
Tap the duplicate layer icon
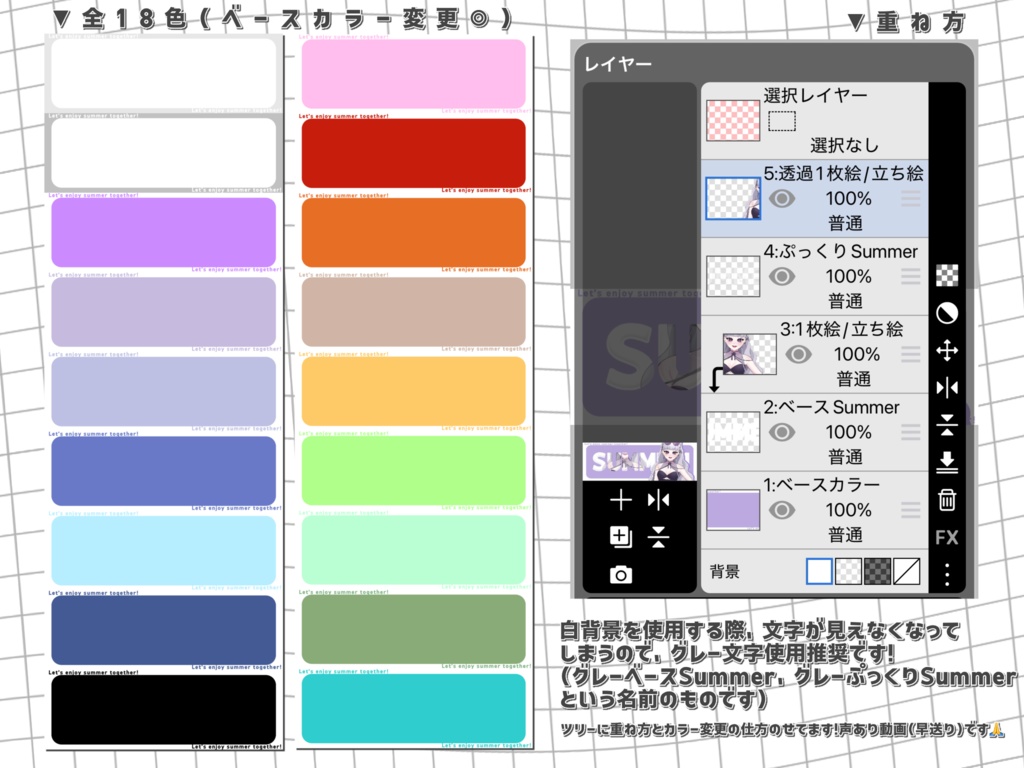click(x=620, y=537)
